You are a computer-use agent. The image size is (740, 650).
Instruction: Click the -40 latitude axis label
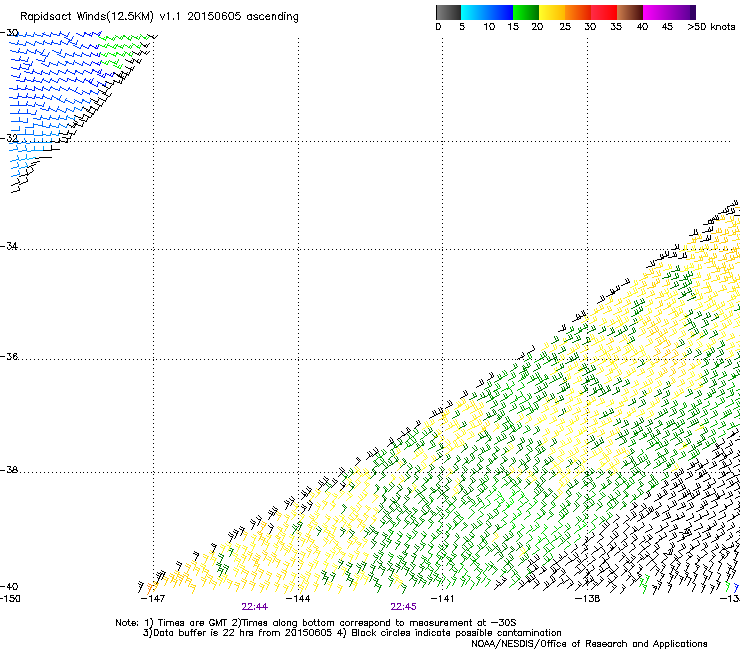pyautogui.click(x=9, y=587)
